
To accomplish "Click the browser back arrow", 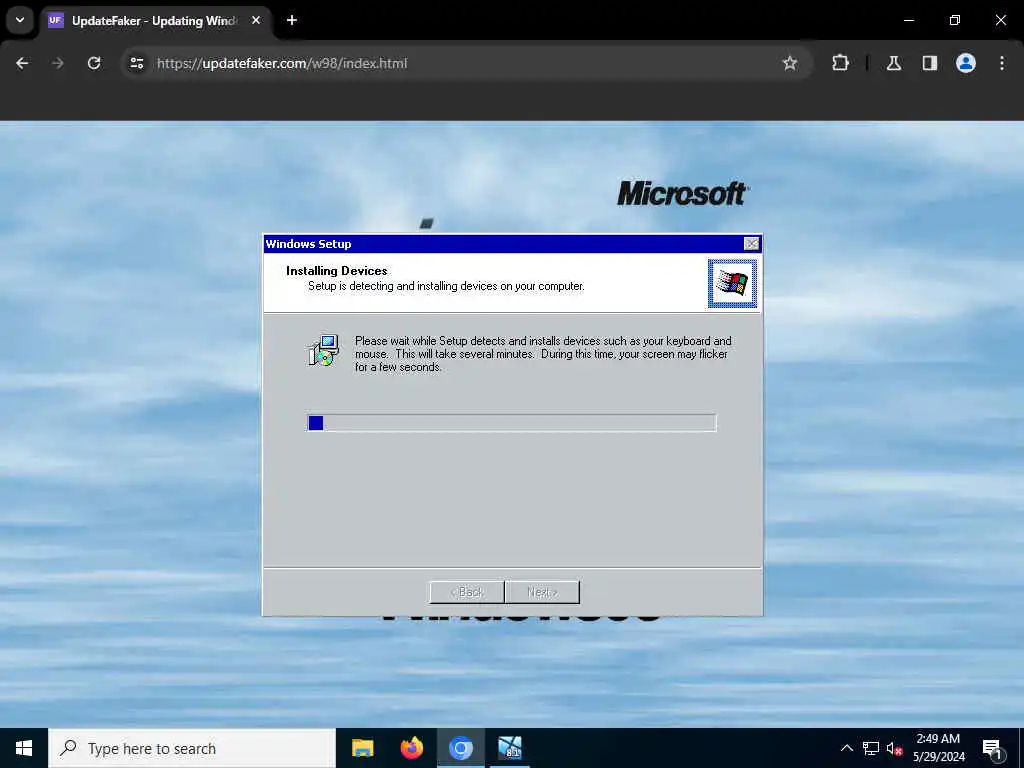I will tap(22, 63).
